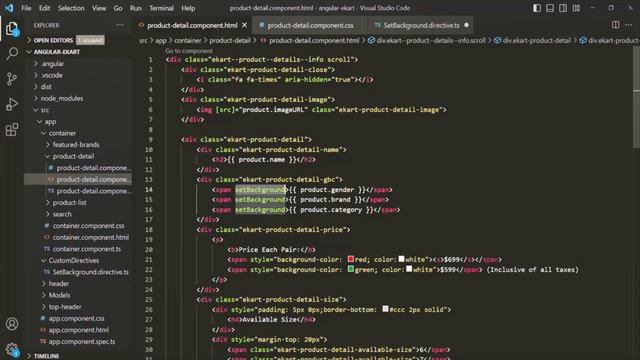Viewport: 640px width, 360px height.
Task: Open Source Control view icon
Action: click(x=12, y=79)
